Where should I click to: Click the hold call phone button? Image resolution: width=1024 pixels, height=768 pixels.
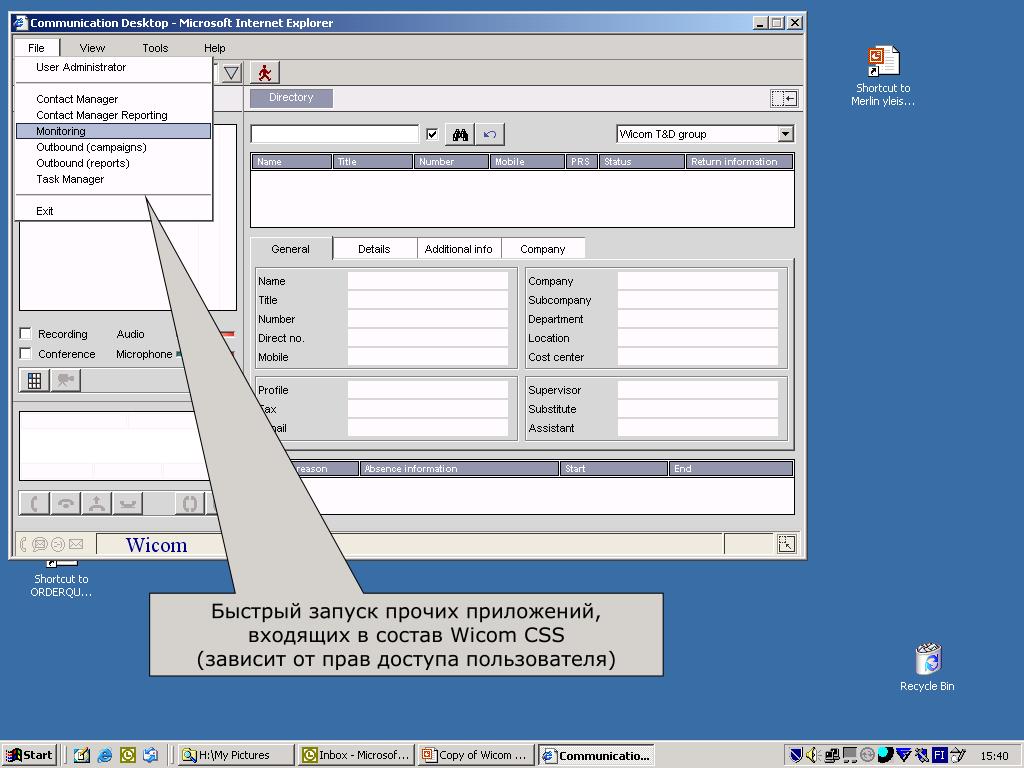[x=128, y=504]
